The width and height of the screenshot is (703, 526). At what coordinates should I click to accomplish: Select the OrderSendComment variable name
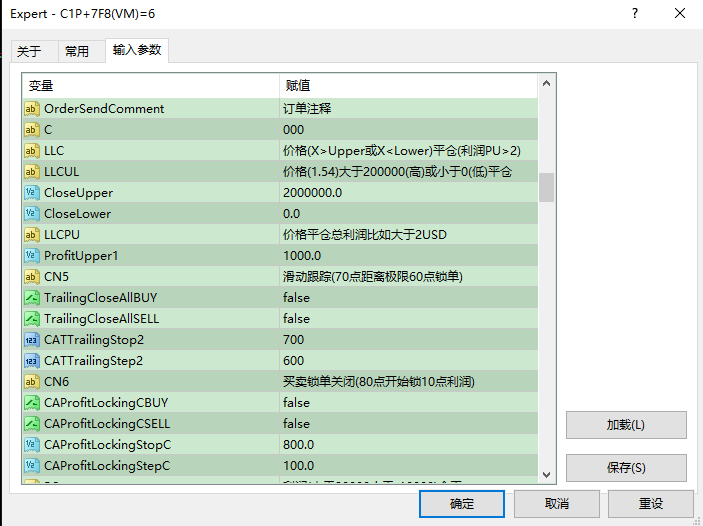(x=104, y=109)
